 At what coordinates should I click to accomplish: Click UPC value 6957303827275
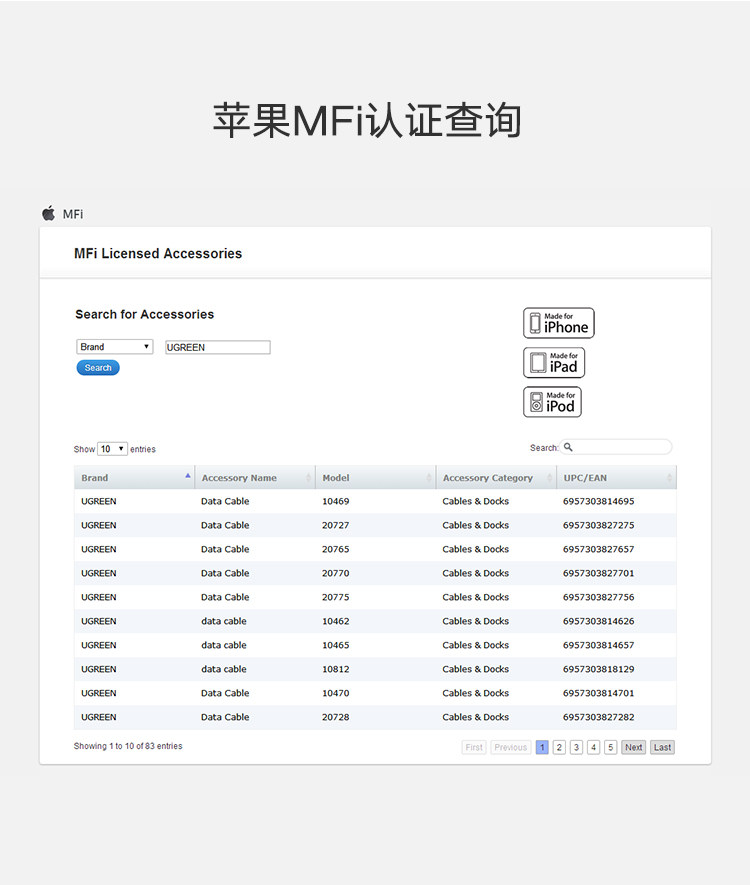(x=598, y=525)
